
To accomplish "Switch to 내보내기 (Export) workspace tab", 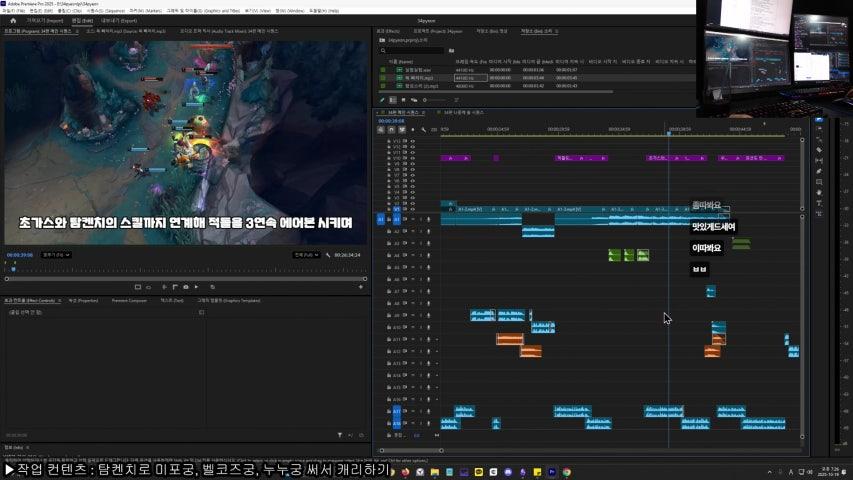I will [x=117, y=20].
